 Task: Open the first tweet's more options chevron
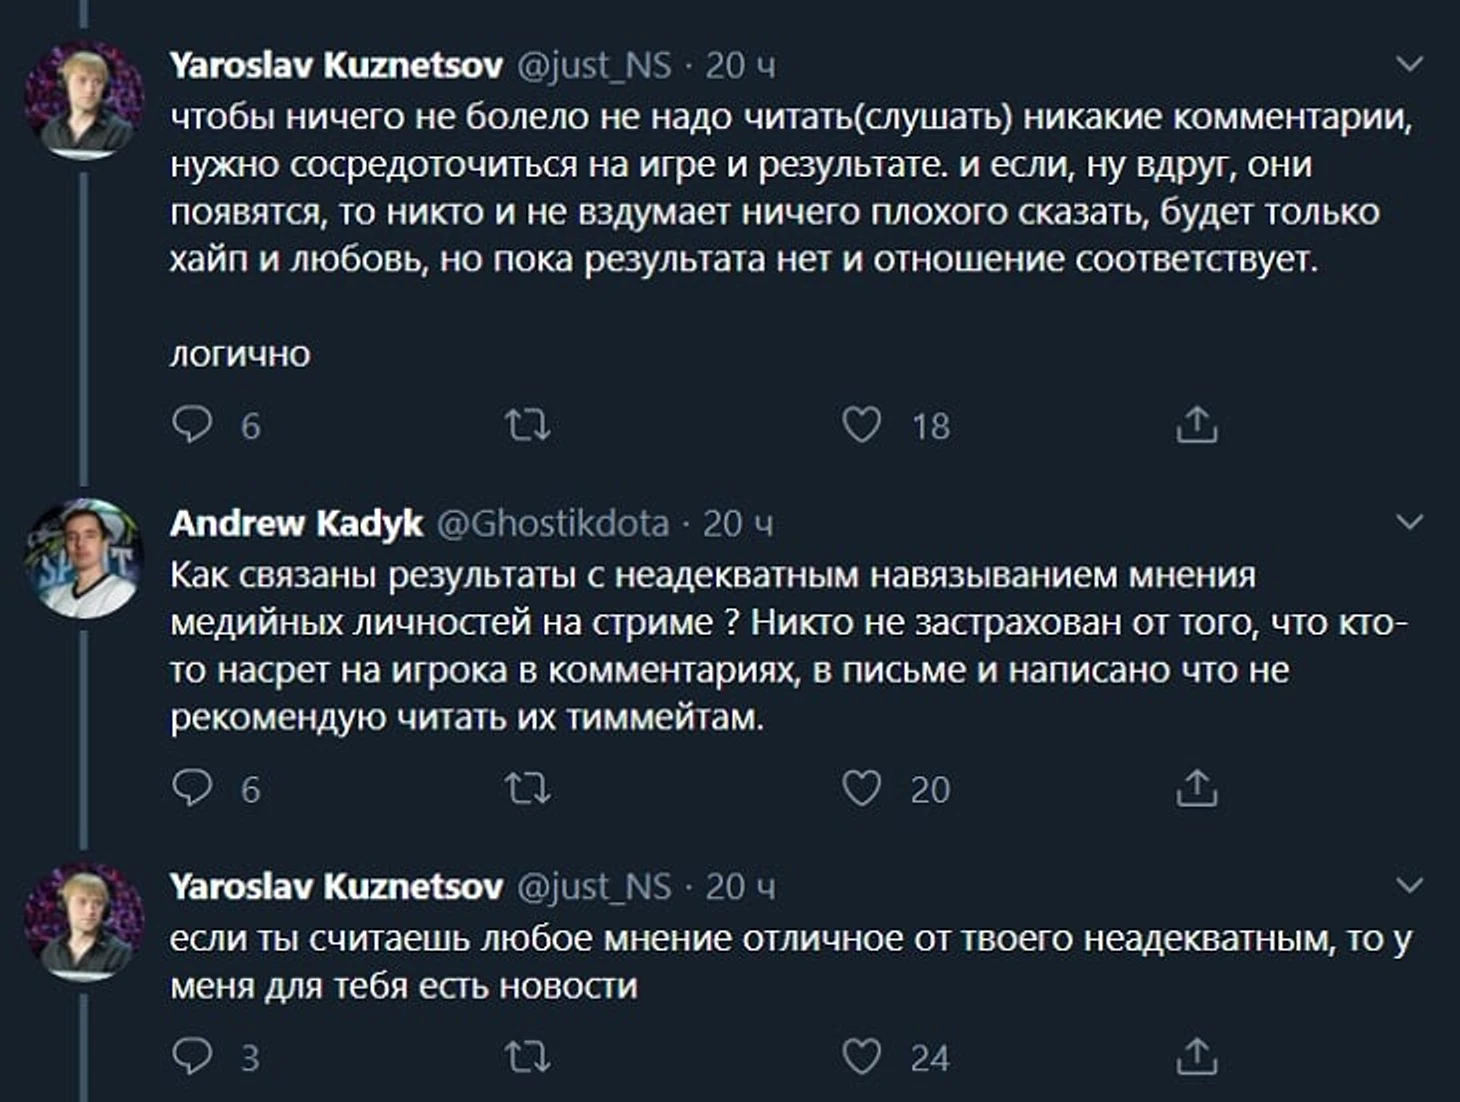[x=1408, y=65]
